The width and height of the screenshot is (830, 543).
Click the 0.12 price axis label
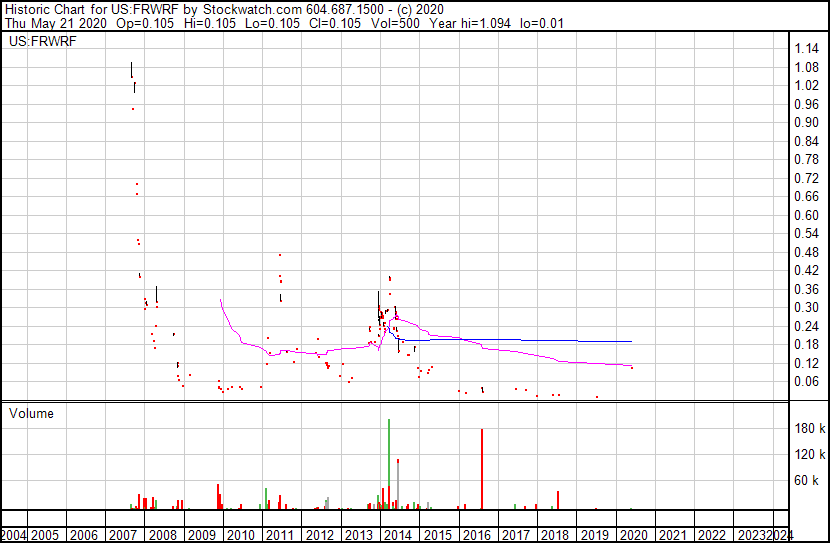click(807, 364)
